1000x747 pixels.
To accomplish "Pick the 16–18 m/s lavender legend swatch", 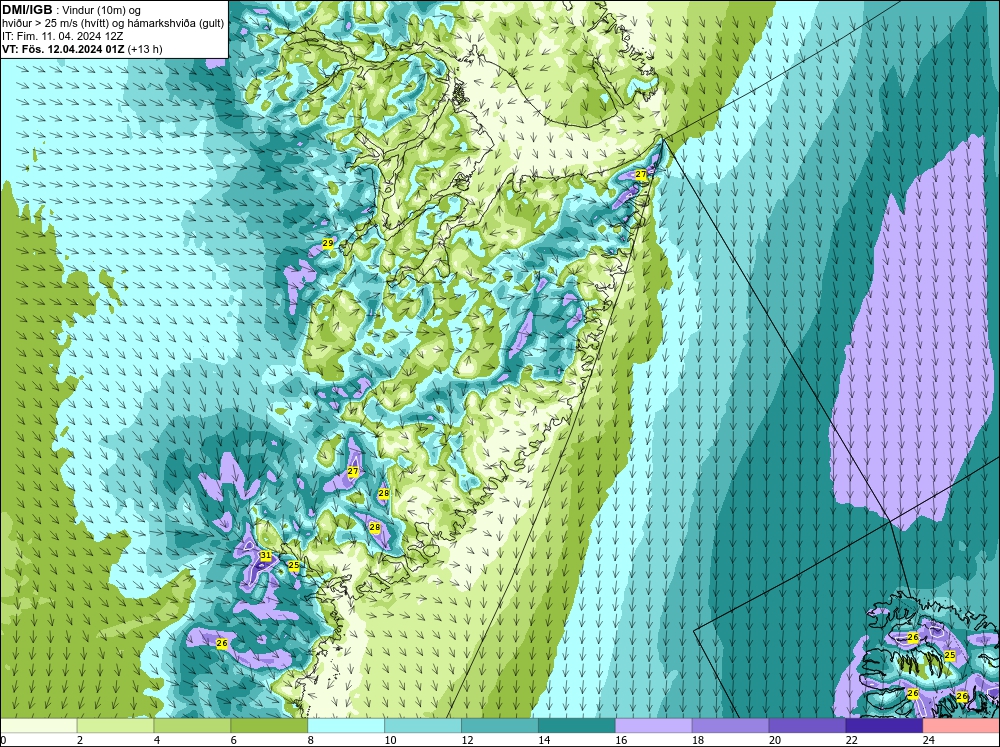I will pos(654,726).
